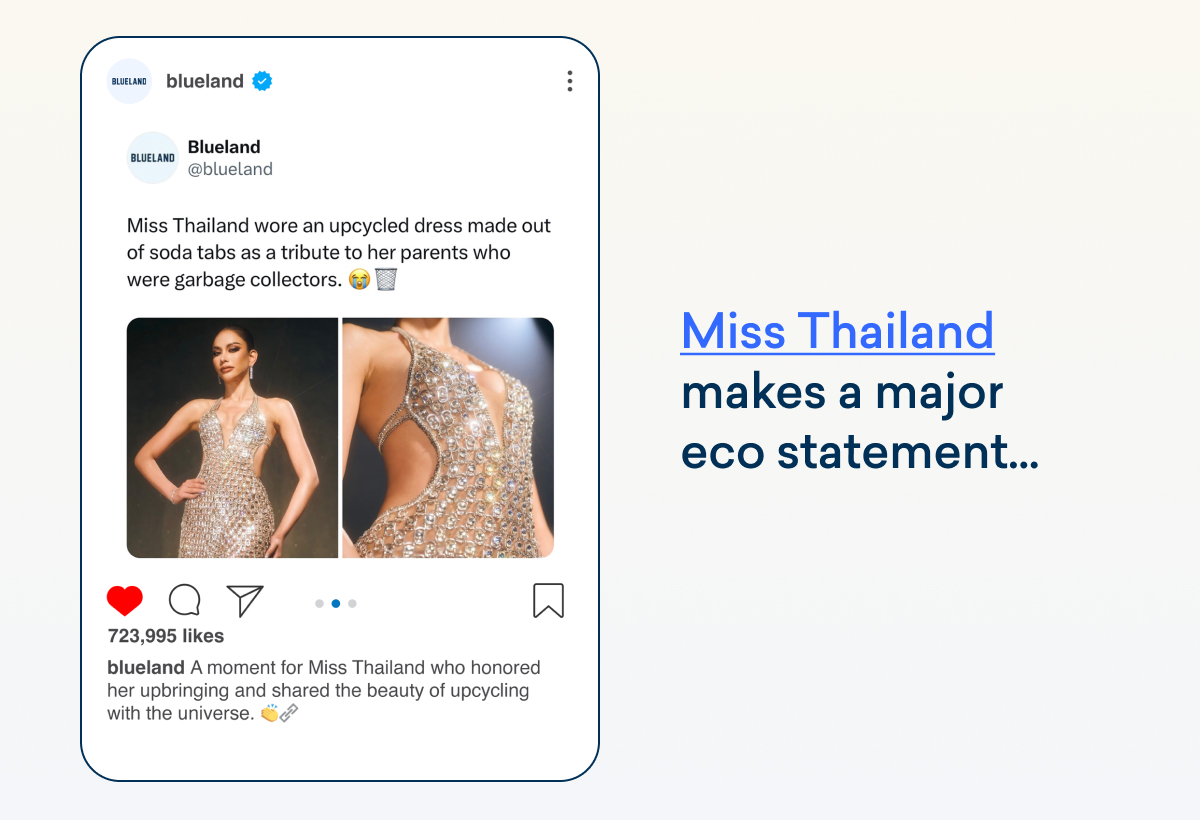Click the 723,995 likes count
Screen dimensions: 1200x820
tap(166, 636)
